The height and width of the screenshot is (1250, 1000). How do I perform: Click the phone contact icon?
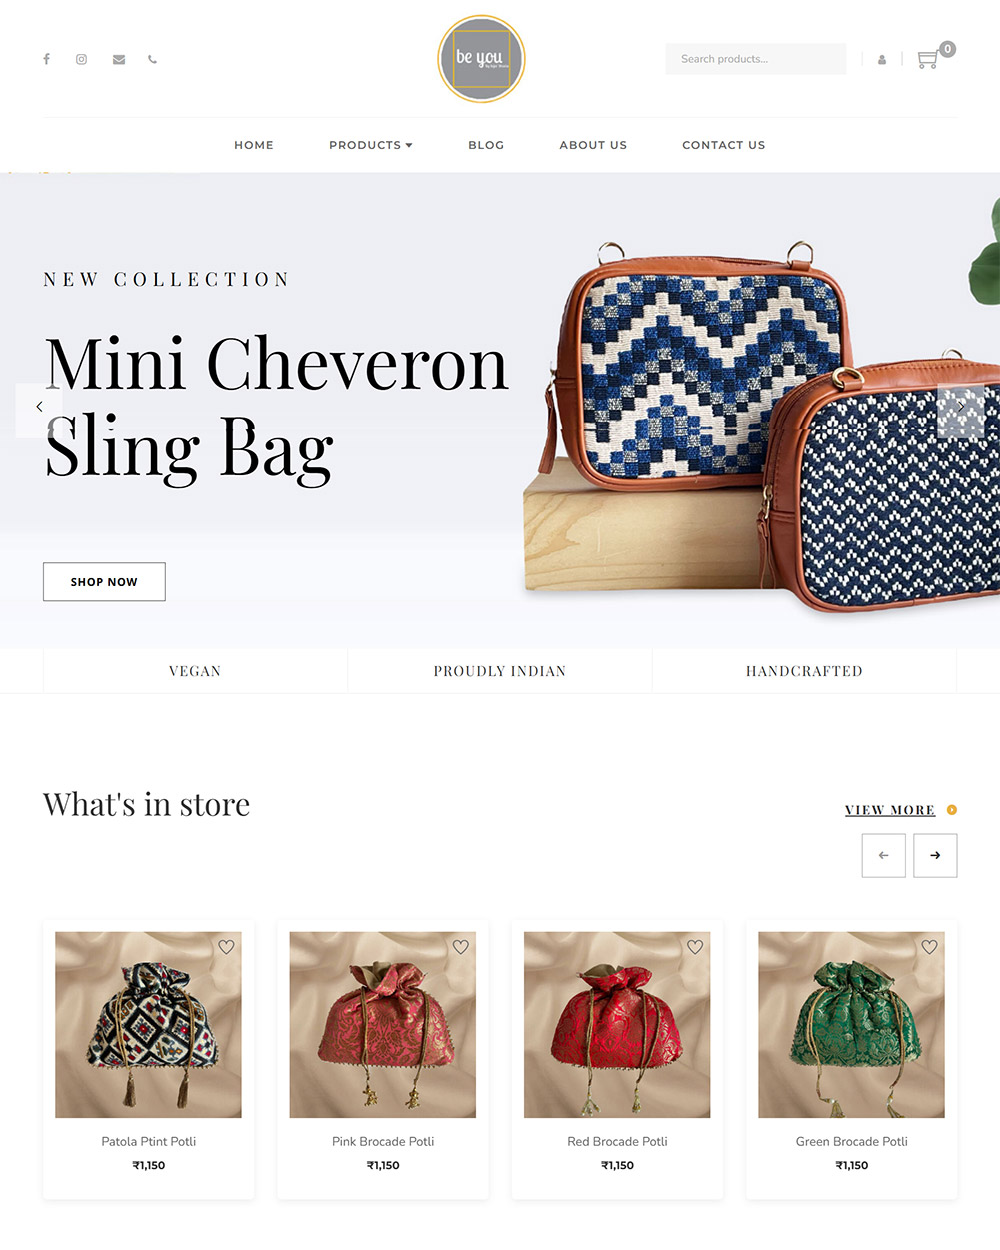(x=152, y=59)
